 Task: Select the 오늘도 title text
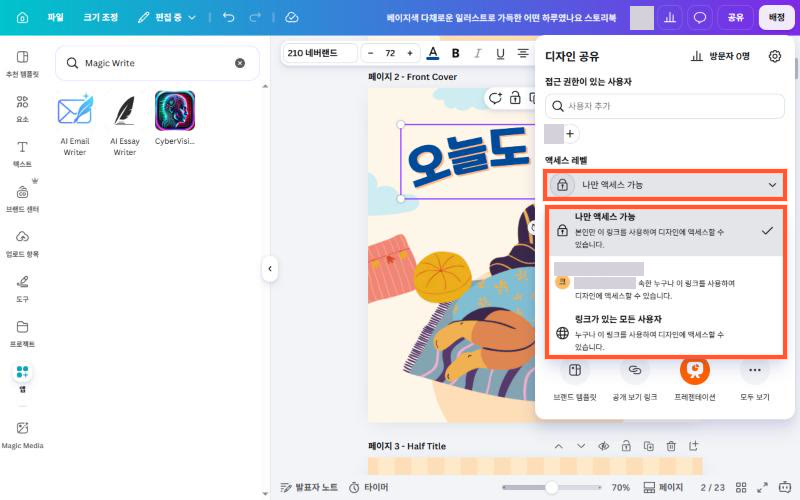(x=467, y=157)
